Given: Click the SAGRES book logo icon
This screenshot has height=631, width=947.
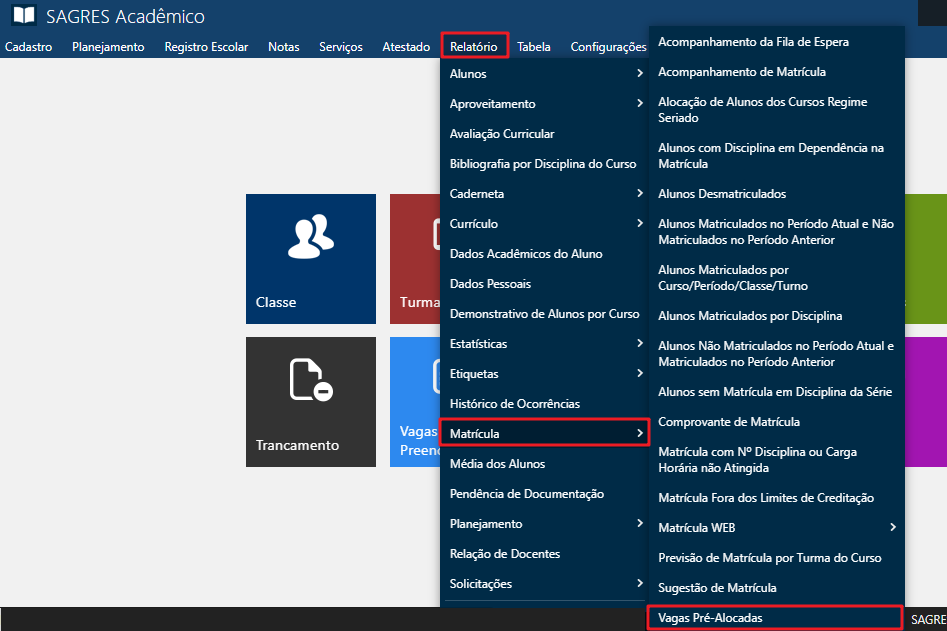Looking at the screenshot, I should (x=24, y=15).
